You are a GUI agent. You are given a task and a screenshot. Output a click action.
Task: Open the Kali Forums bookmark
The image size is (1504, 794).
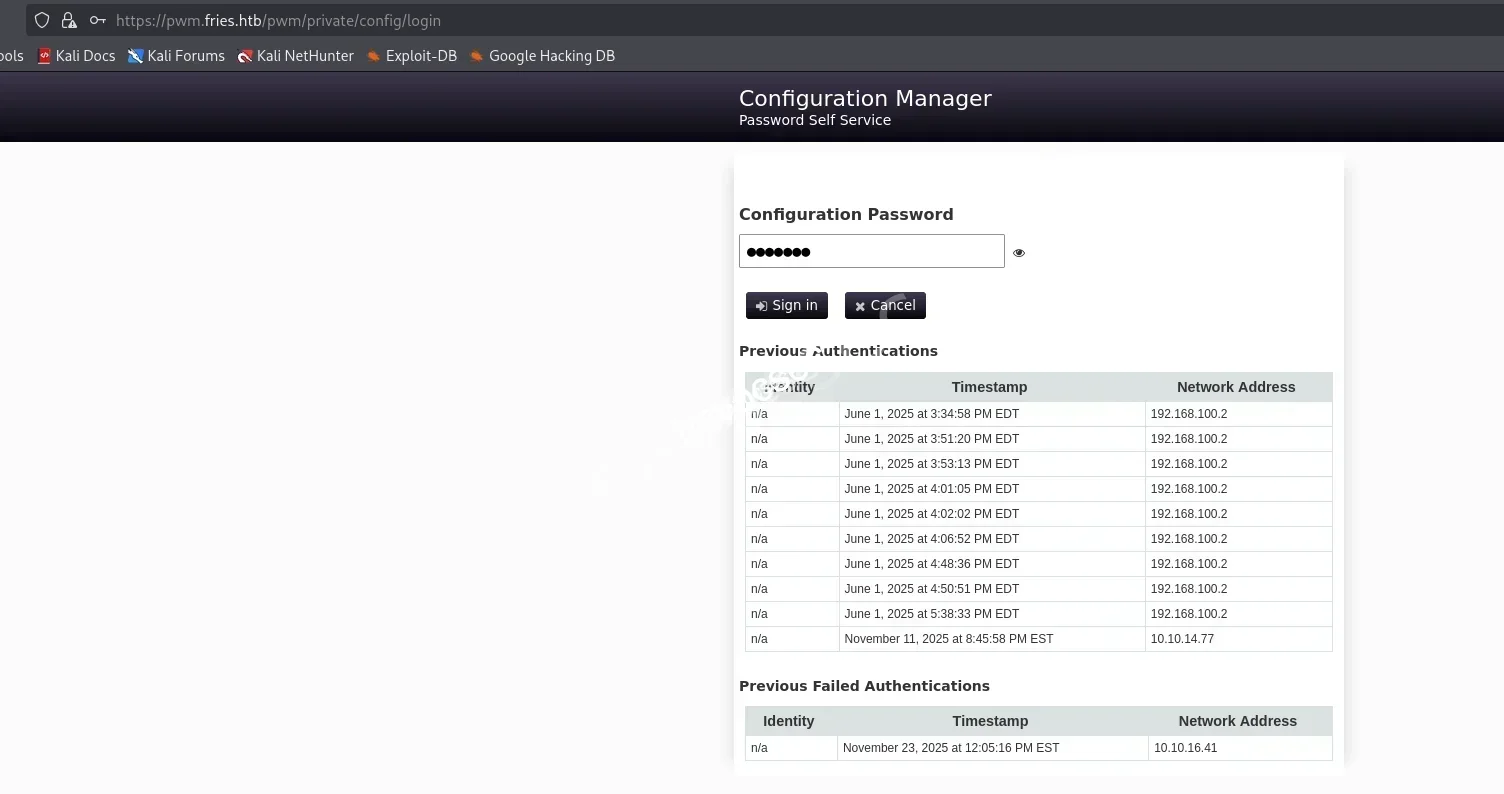(176, 56)
